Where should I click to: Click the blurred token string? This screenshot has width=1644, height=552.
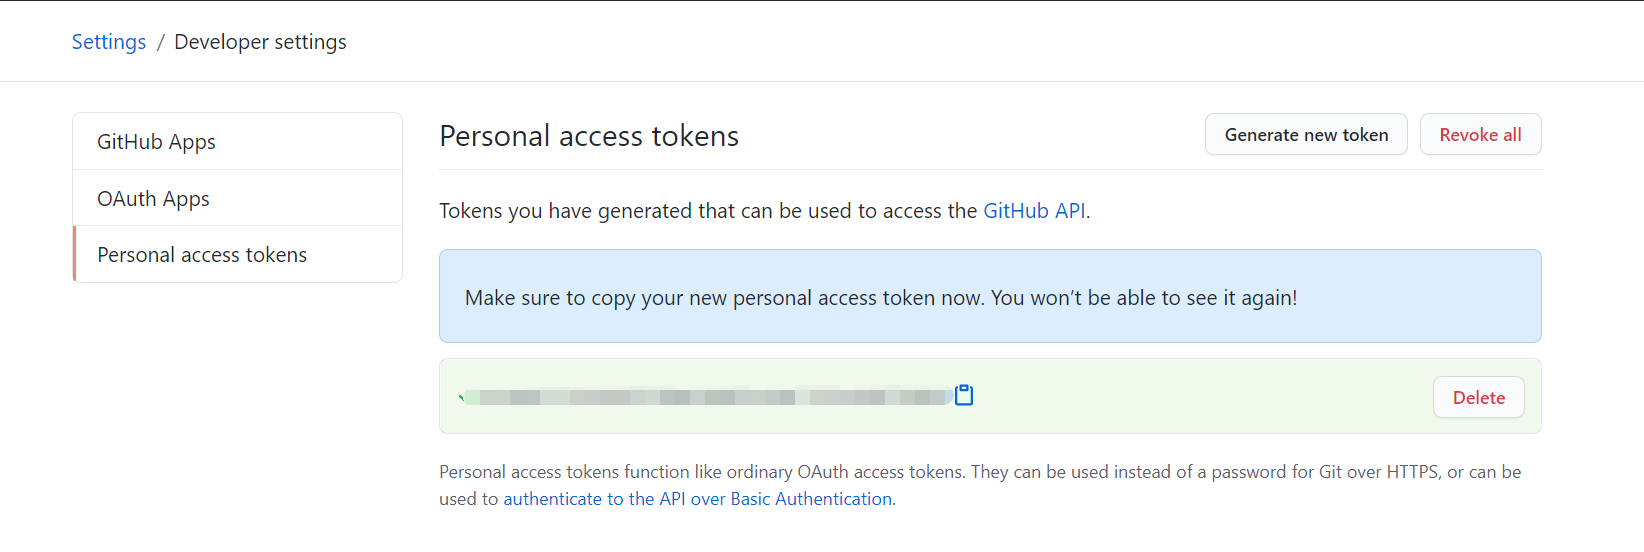click(x=708, y=397)
